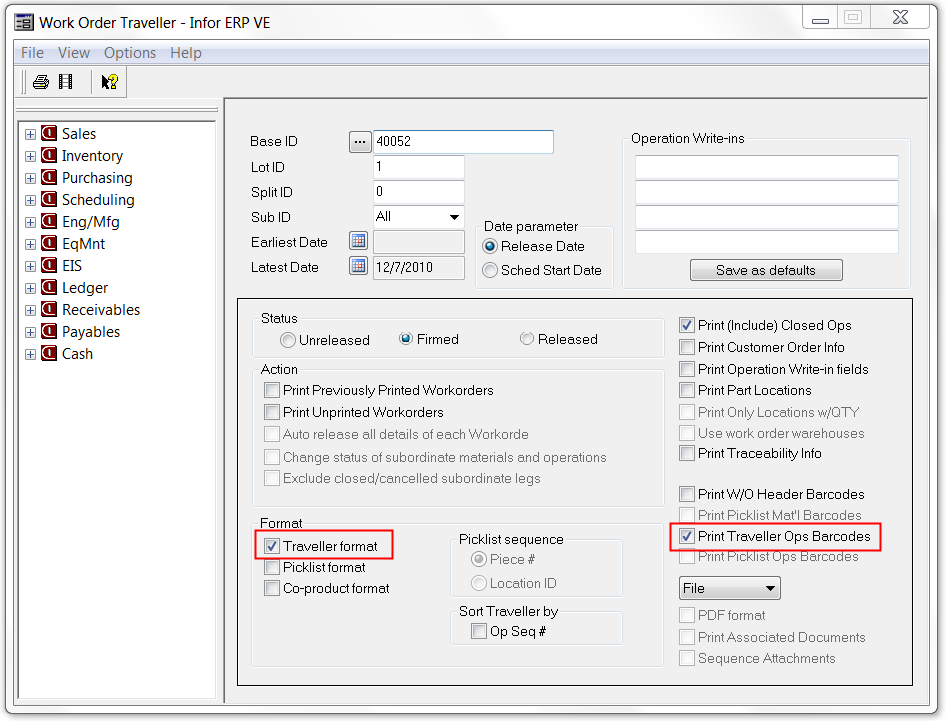Click the Save as defaults button
The width and height of the screenshot is (947, 721).
[x=766, y=270]
